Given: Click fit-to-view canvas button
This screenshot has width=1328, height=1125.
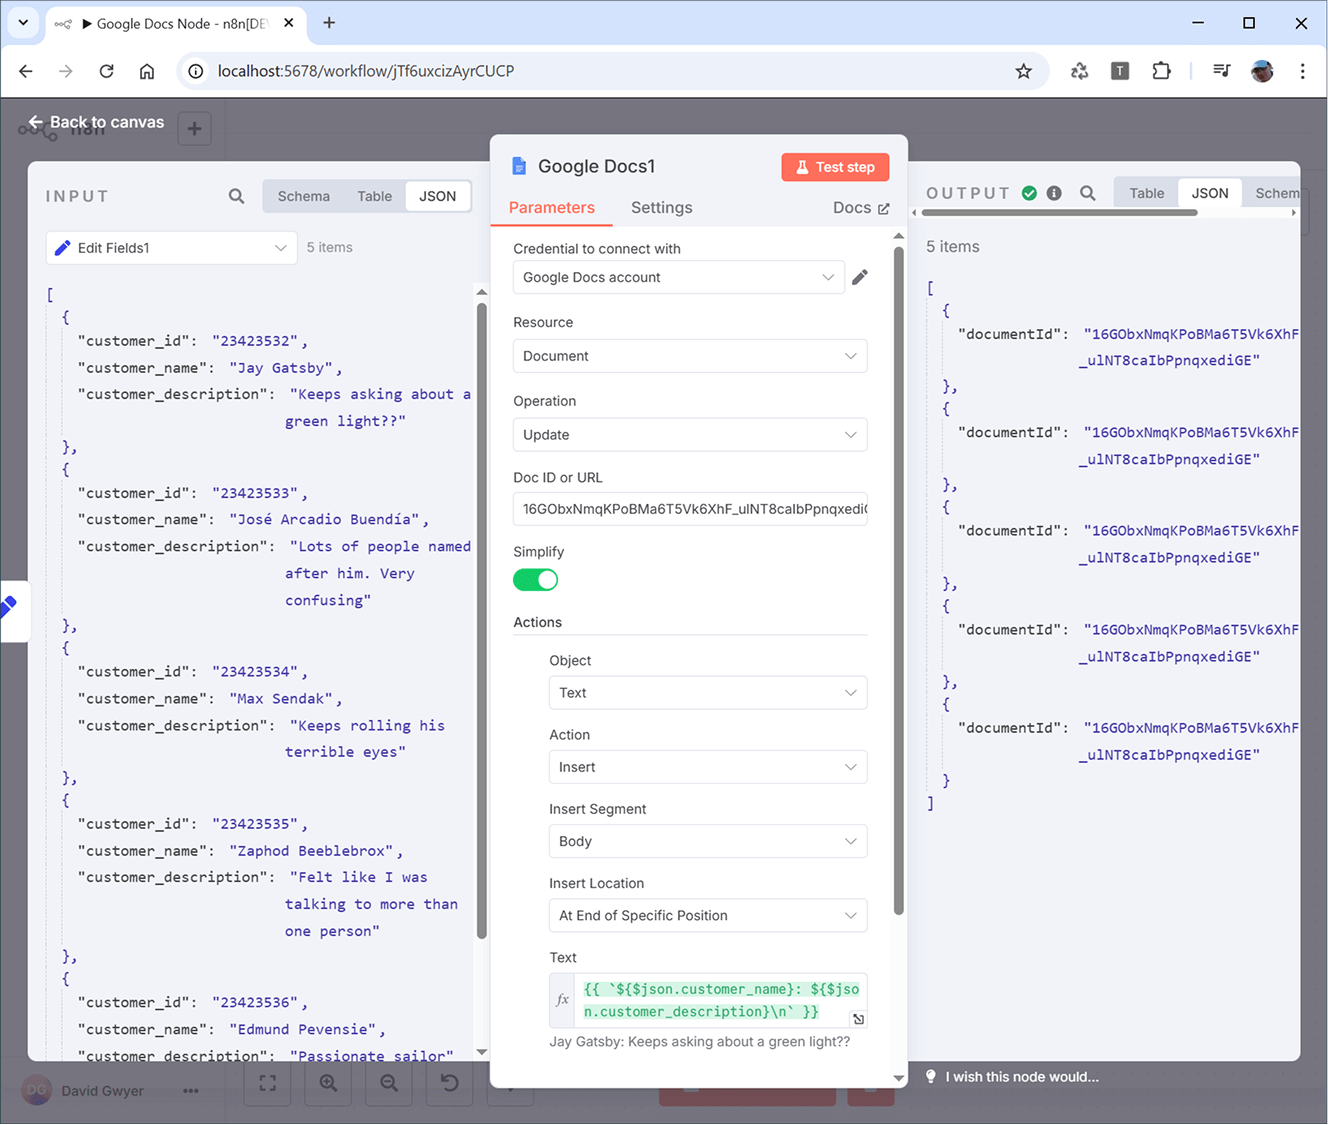Looking at the screenshot, I should point(267,1083).
